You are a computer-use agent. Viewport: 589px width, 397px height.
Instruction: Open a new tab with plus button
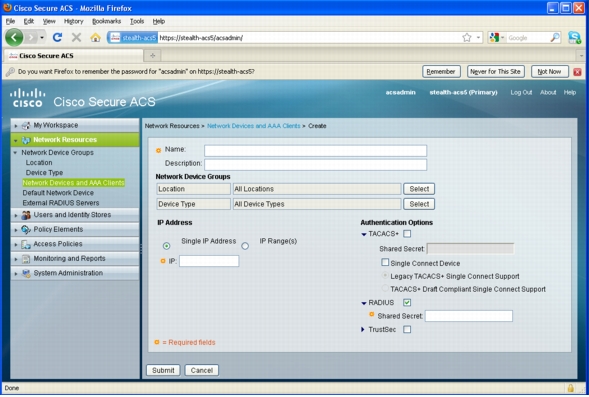[x=153, y=56]
